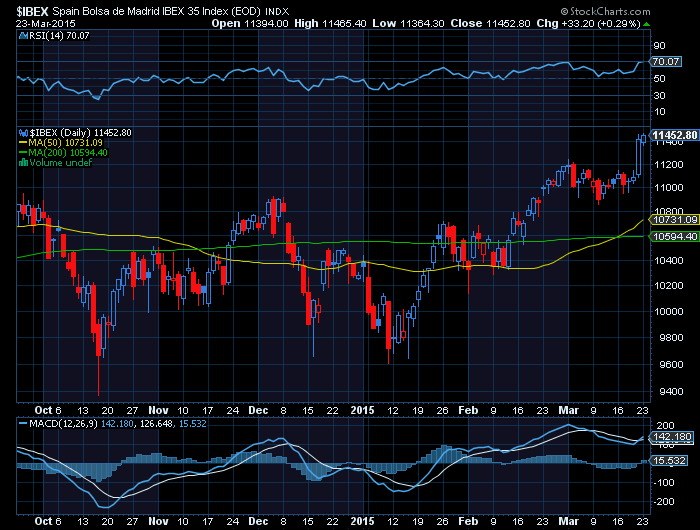Click the MACD(12,26,9) legend label
Viewport: 700px width, 530px height.
63,424
